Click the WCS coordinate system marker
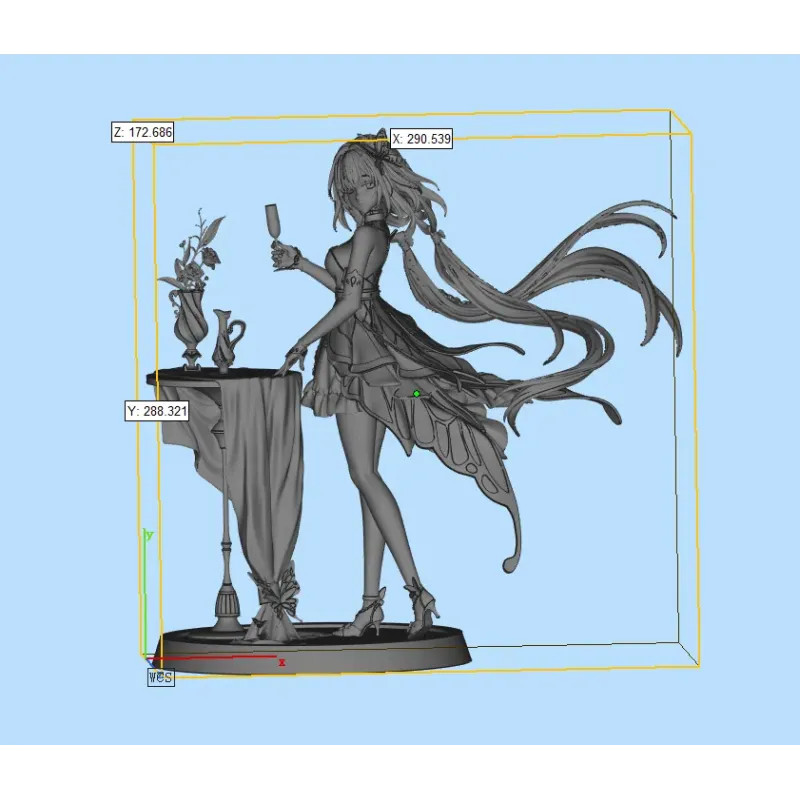Viewport: 800px width, 800px height. (x=161, y=678)
